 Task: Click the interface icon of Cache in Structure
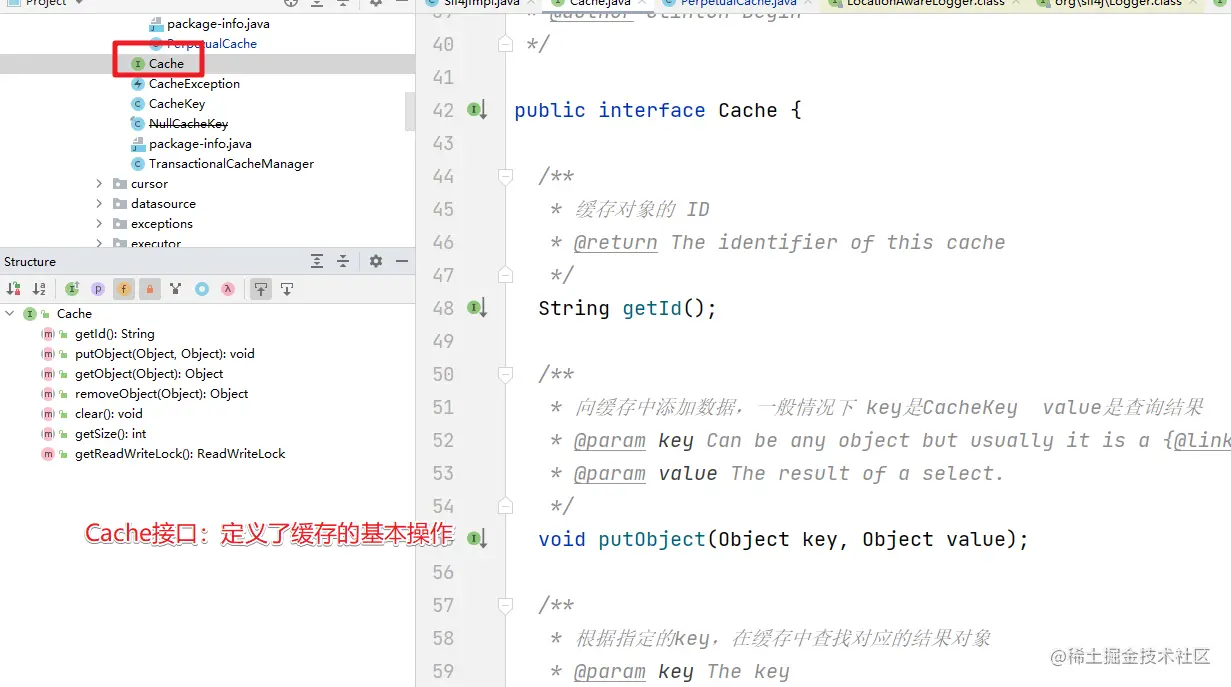point(30,314)
